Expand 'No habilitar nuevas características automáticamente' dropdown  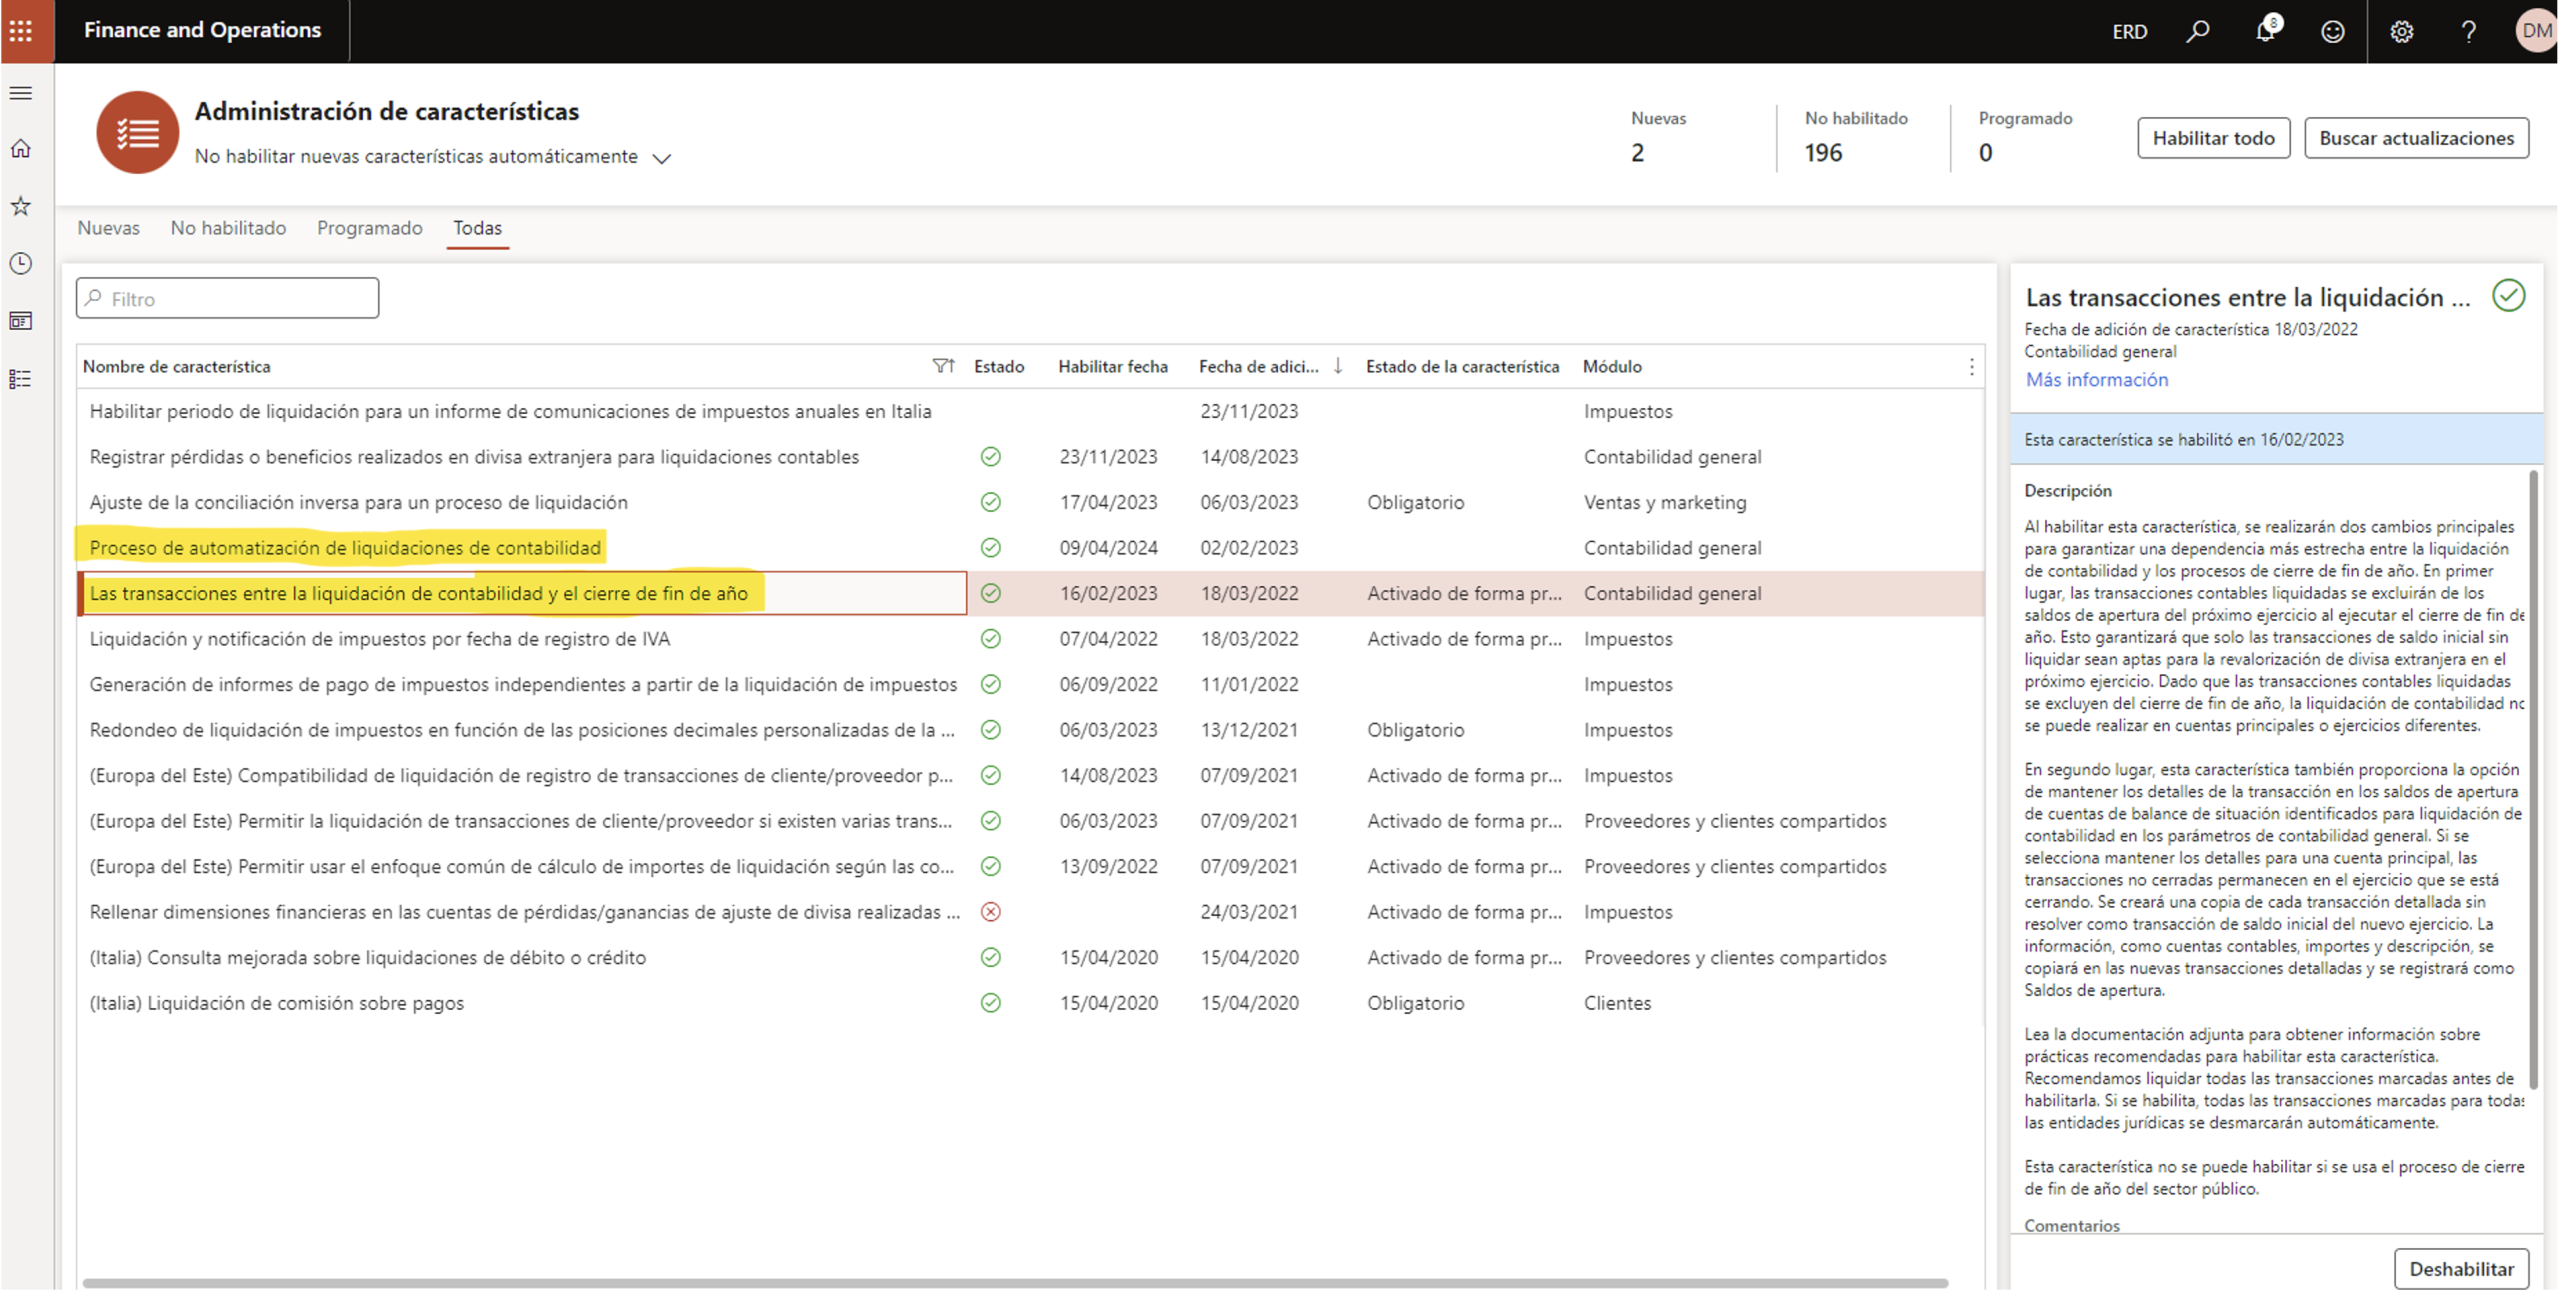pyautogui.click(x=661, y=158)
